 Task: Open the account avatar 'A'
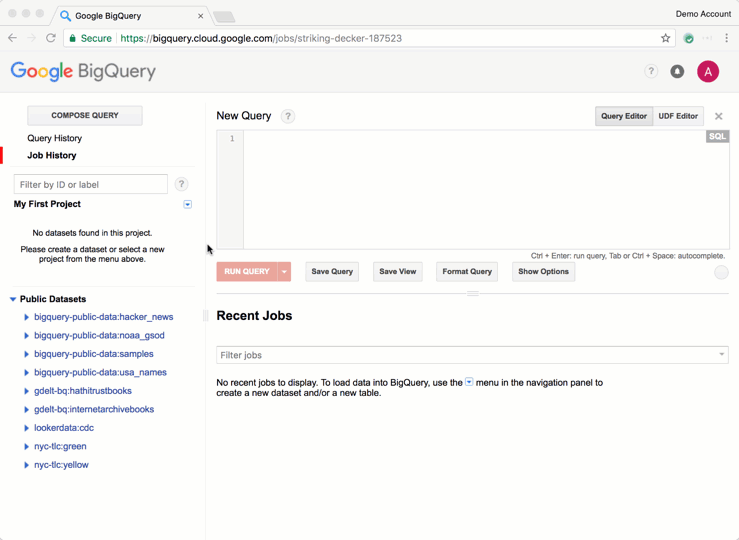[x=708, y=72]
